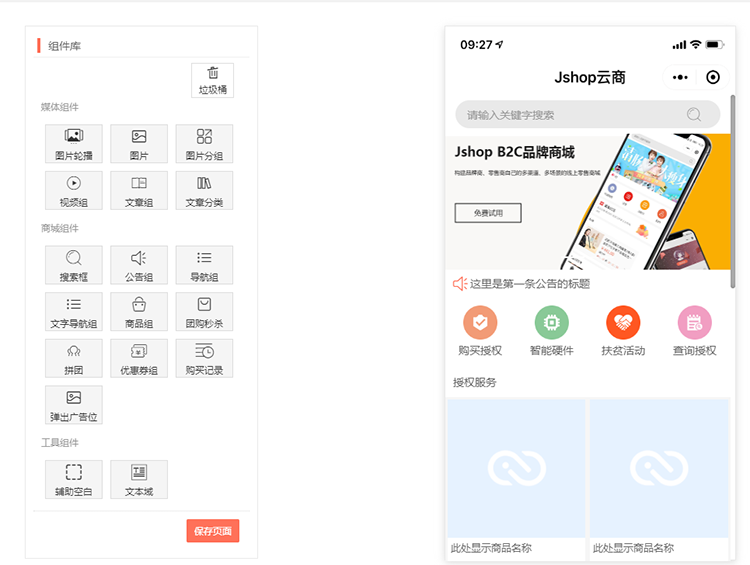
Task: Pick the 文字导航组 text navigation component
Action: tap(74, 311)
